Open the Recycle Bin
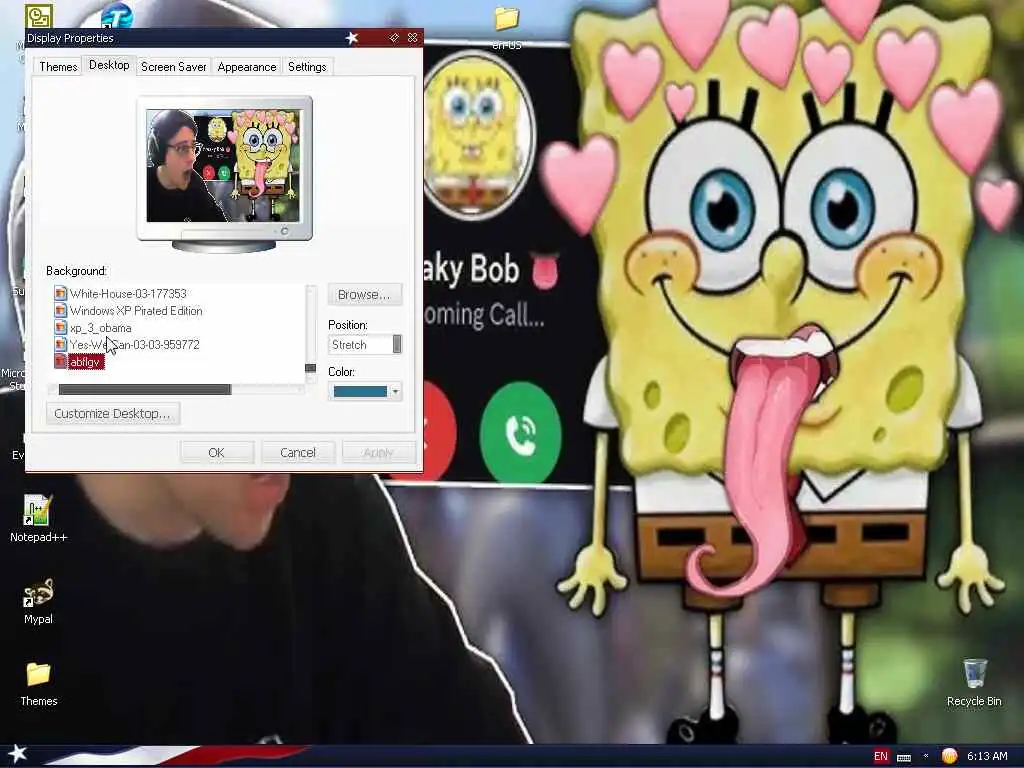This screenshot has height=768, width=1024. click(974, 683)
